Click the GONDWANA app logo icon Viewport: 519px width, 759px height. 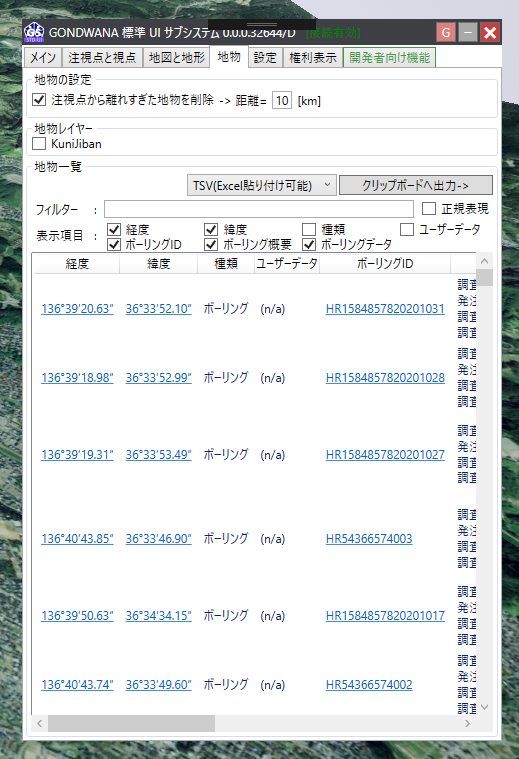34,32
